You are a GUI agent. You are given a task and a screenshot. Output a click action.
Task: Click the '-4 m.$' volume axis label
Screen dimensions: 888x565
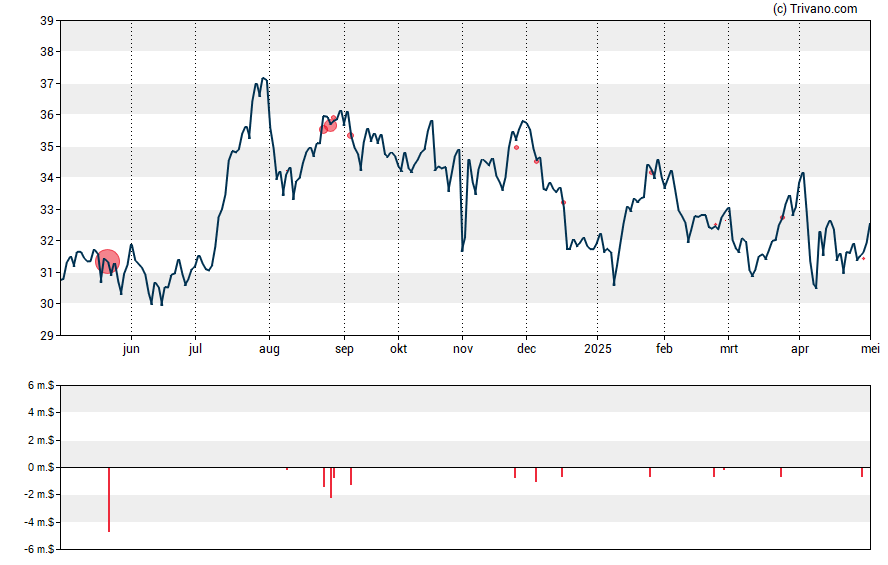[39, 522]
